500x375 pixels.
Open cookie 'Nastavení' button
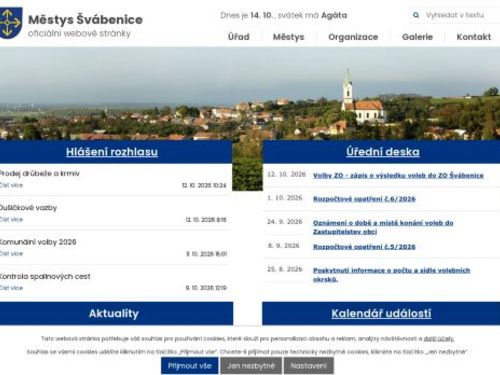point(309,366)
